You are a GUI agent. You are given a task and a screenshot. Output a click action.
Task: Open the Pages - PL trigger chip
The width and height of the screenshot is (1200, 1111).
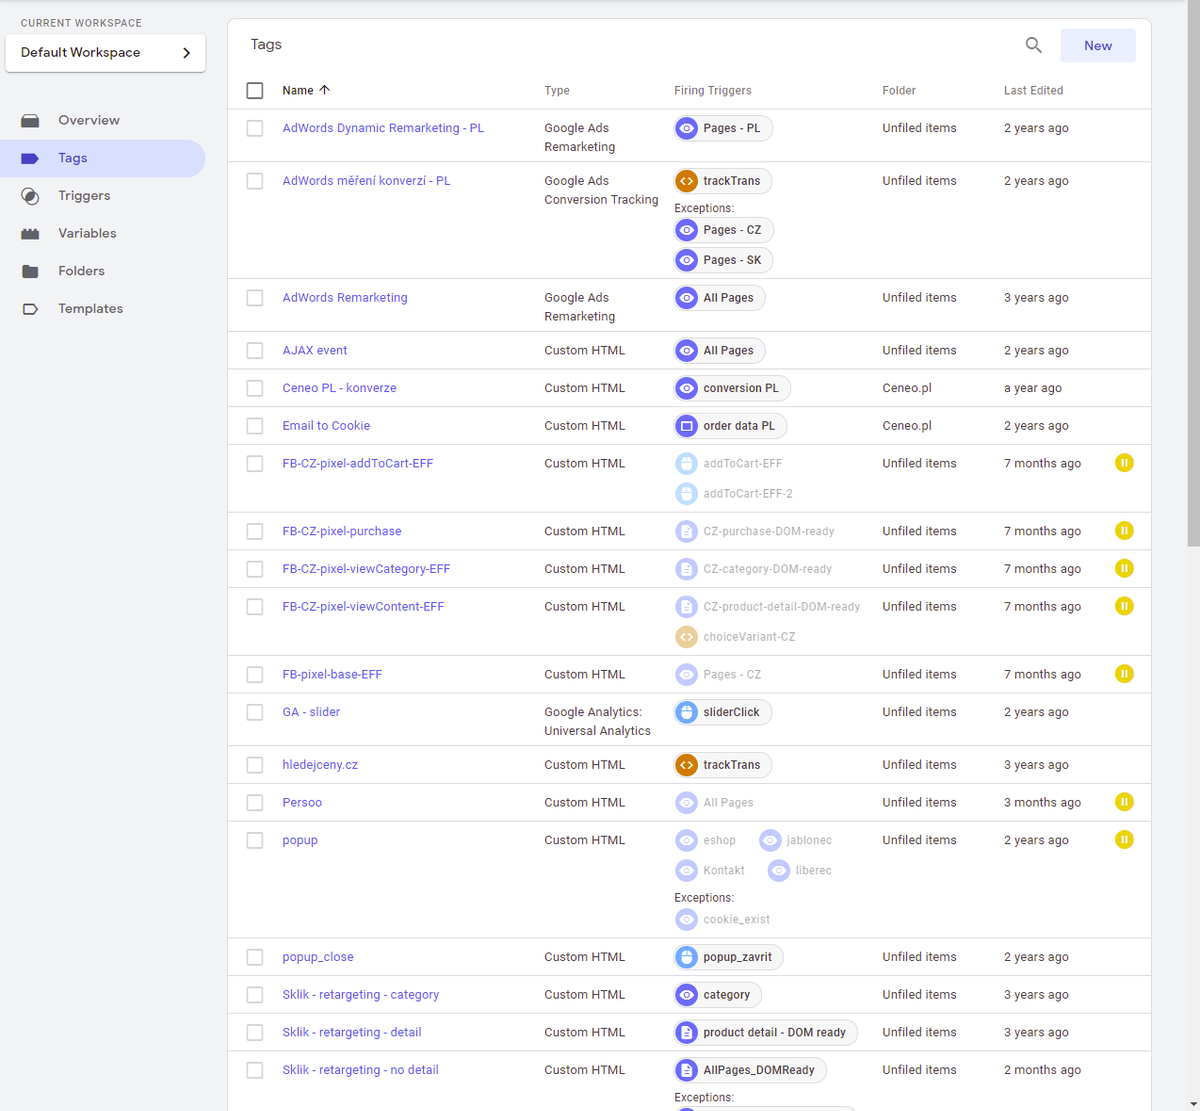[723, 128]
